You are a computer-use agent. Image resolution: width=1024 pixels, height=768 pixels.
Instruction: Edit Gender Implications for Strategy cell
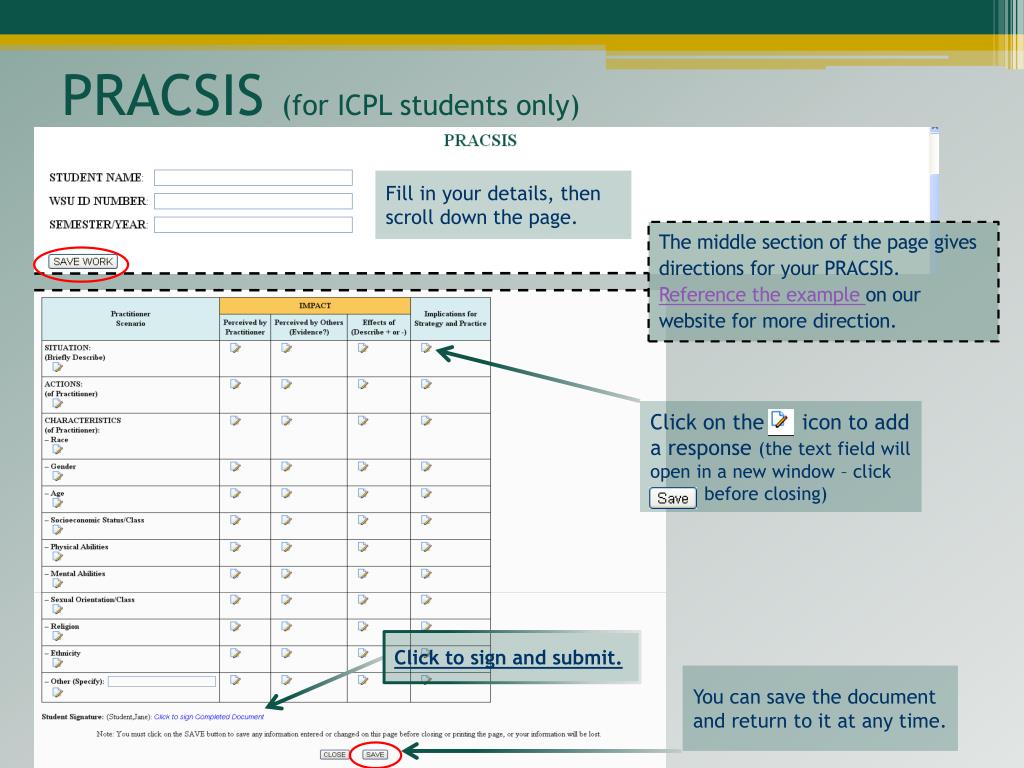click(x=426, y=467)
